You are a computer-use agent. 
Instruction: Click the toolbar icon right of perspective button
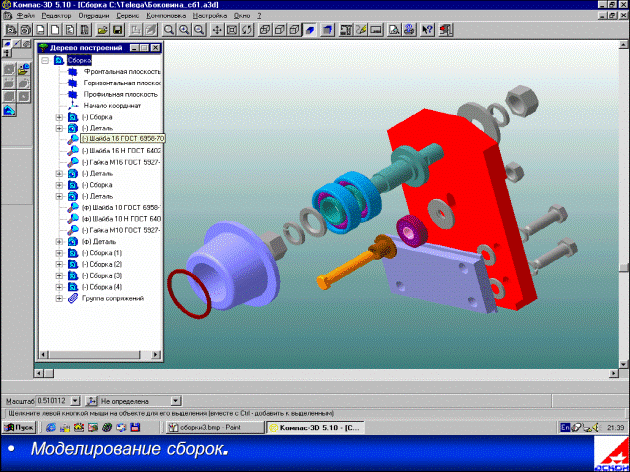click(x=345, y=30)
